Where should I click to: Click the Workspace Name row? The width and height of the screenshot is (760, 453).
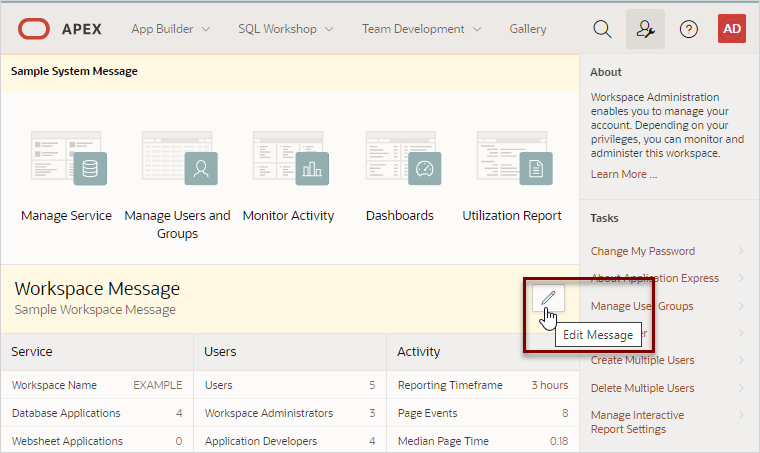pos(97,385)
